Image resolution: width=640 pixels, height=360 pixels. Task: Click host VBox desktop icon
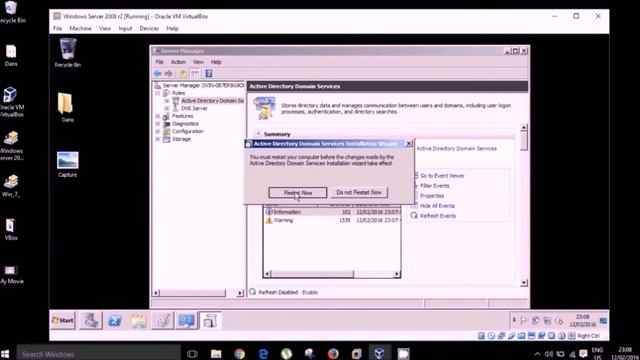11,229
